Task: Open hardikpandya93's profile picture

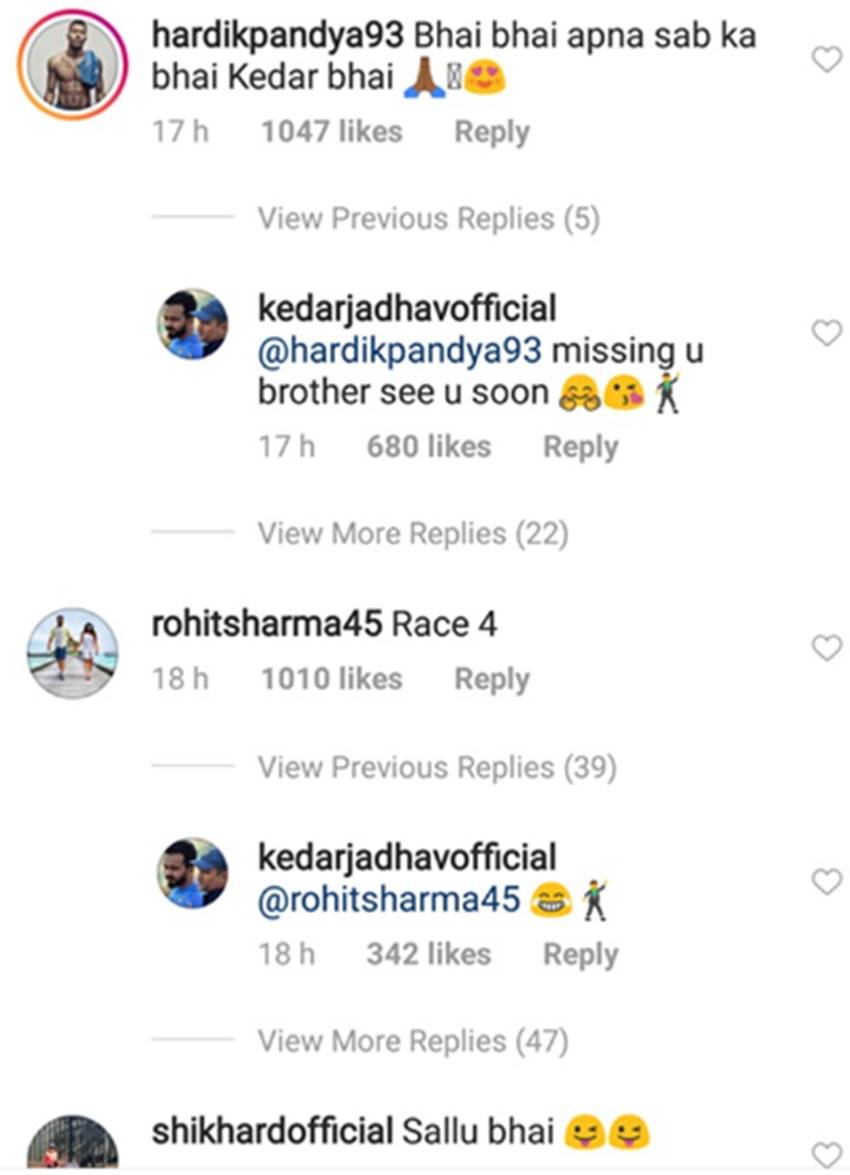Action: (72, 68)
